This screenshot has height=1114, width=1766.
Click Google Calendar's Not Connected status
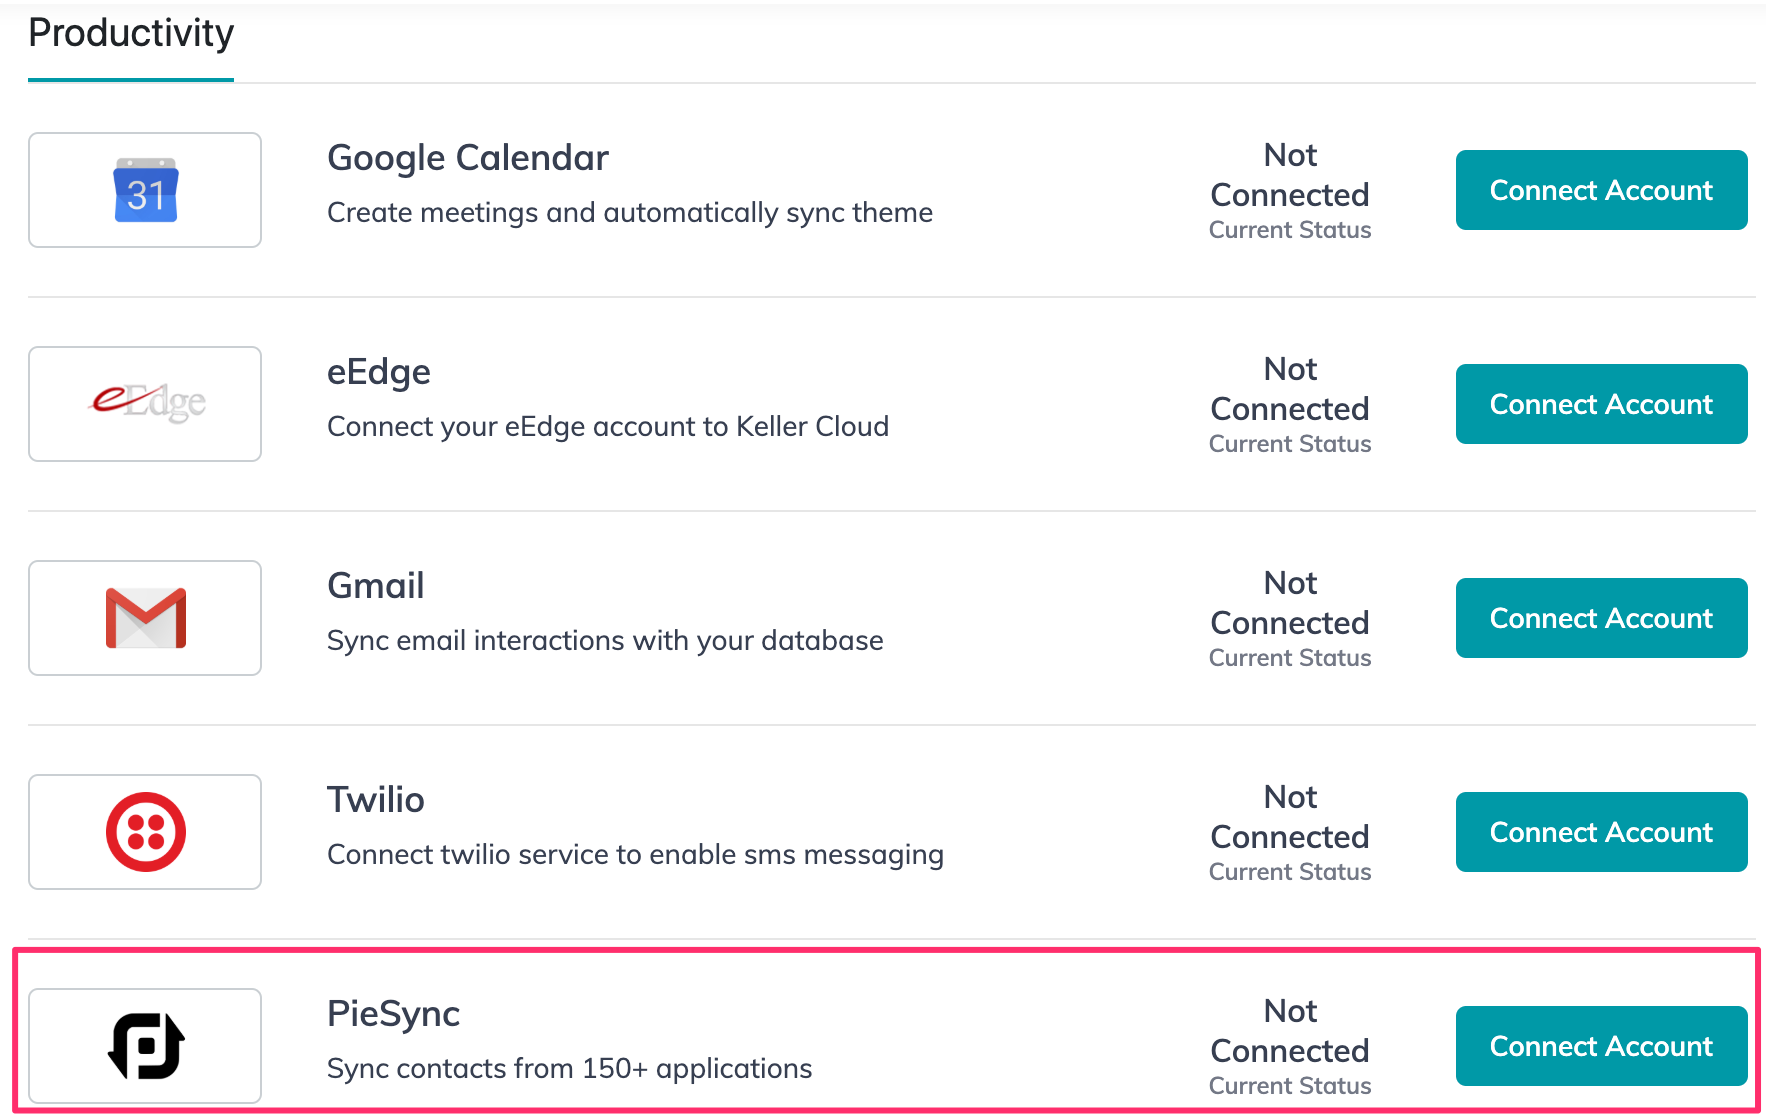tap(1290, 175)
